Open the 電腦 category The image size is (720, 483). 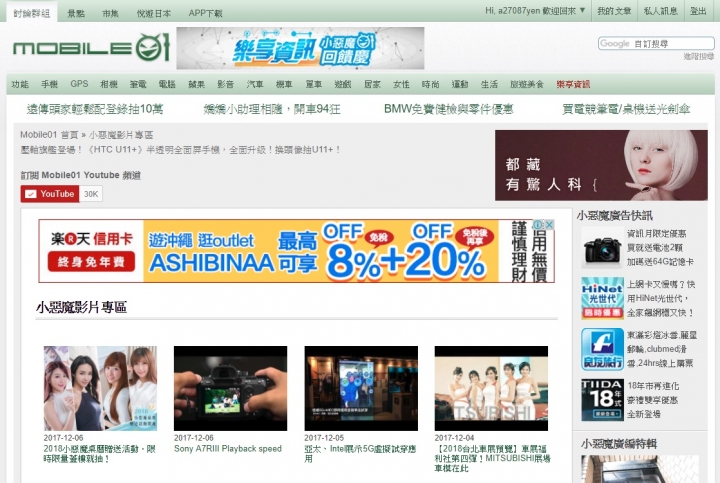(x=167, y=84)
